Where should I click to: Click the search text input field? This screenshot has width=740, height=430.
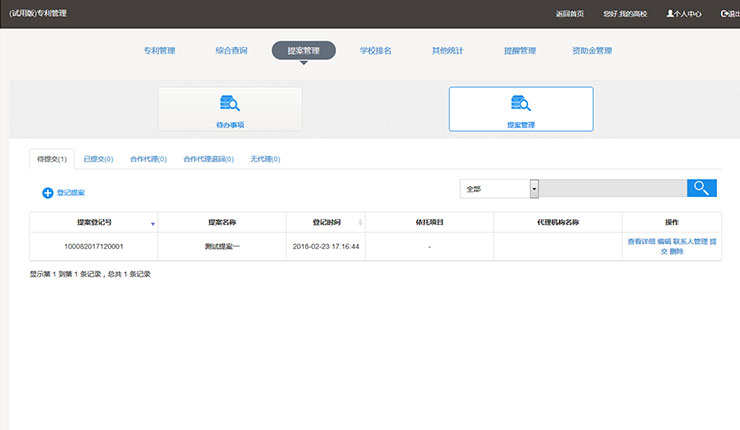point(613,188)
